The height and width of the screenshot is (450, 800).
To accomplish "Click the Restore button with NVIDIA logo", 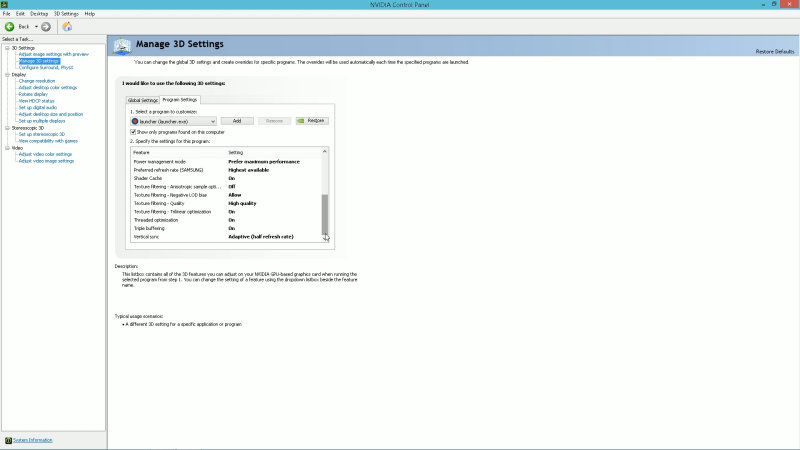I will pyautogui.click(x=312, y=121).
